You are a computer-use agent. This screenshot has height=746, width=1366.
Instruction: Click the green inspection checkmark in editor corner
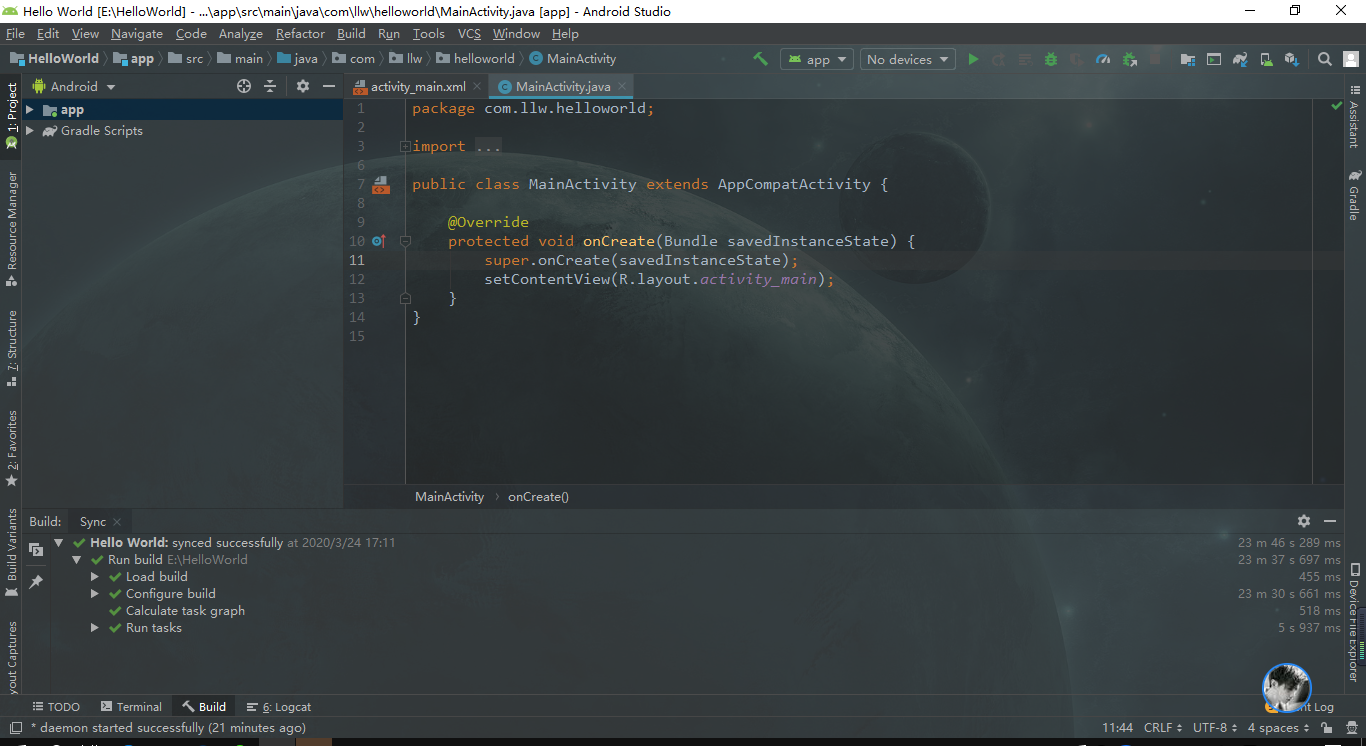point(1336,105)
